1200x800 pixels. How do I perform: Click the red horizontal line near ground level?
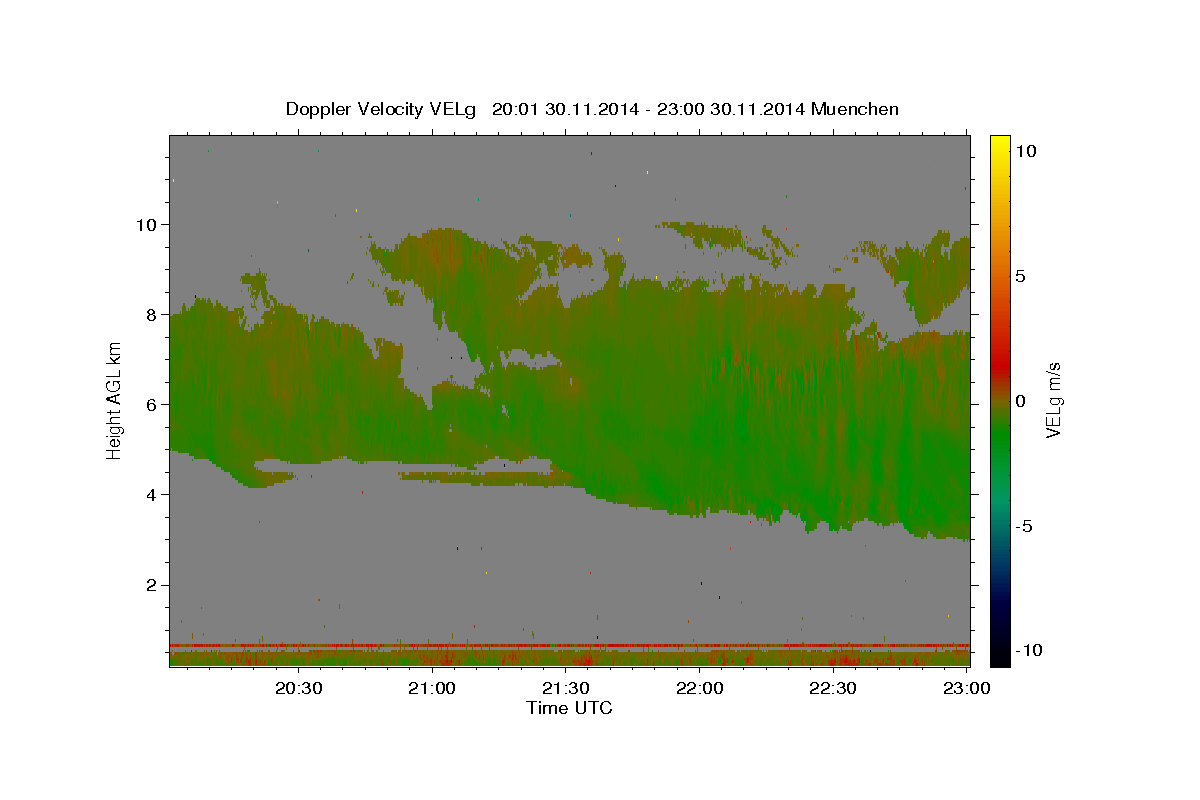tap(569, 645)
